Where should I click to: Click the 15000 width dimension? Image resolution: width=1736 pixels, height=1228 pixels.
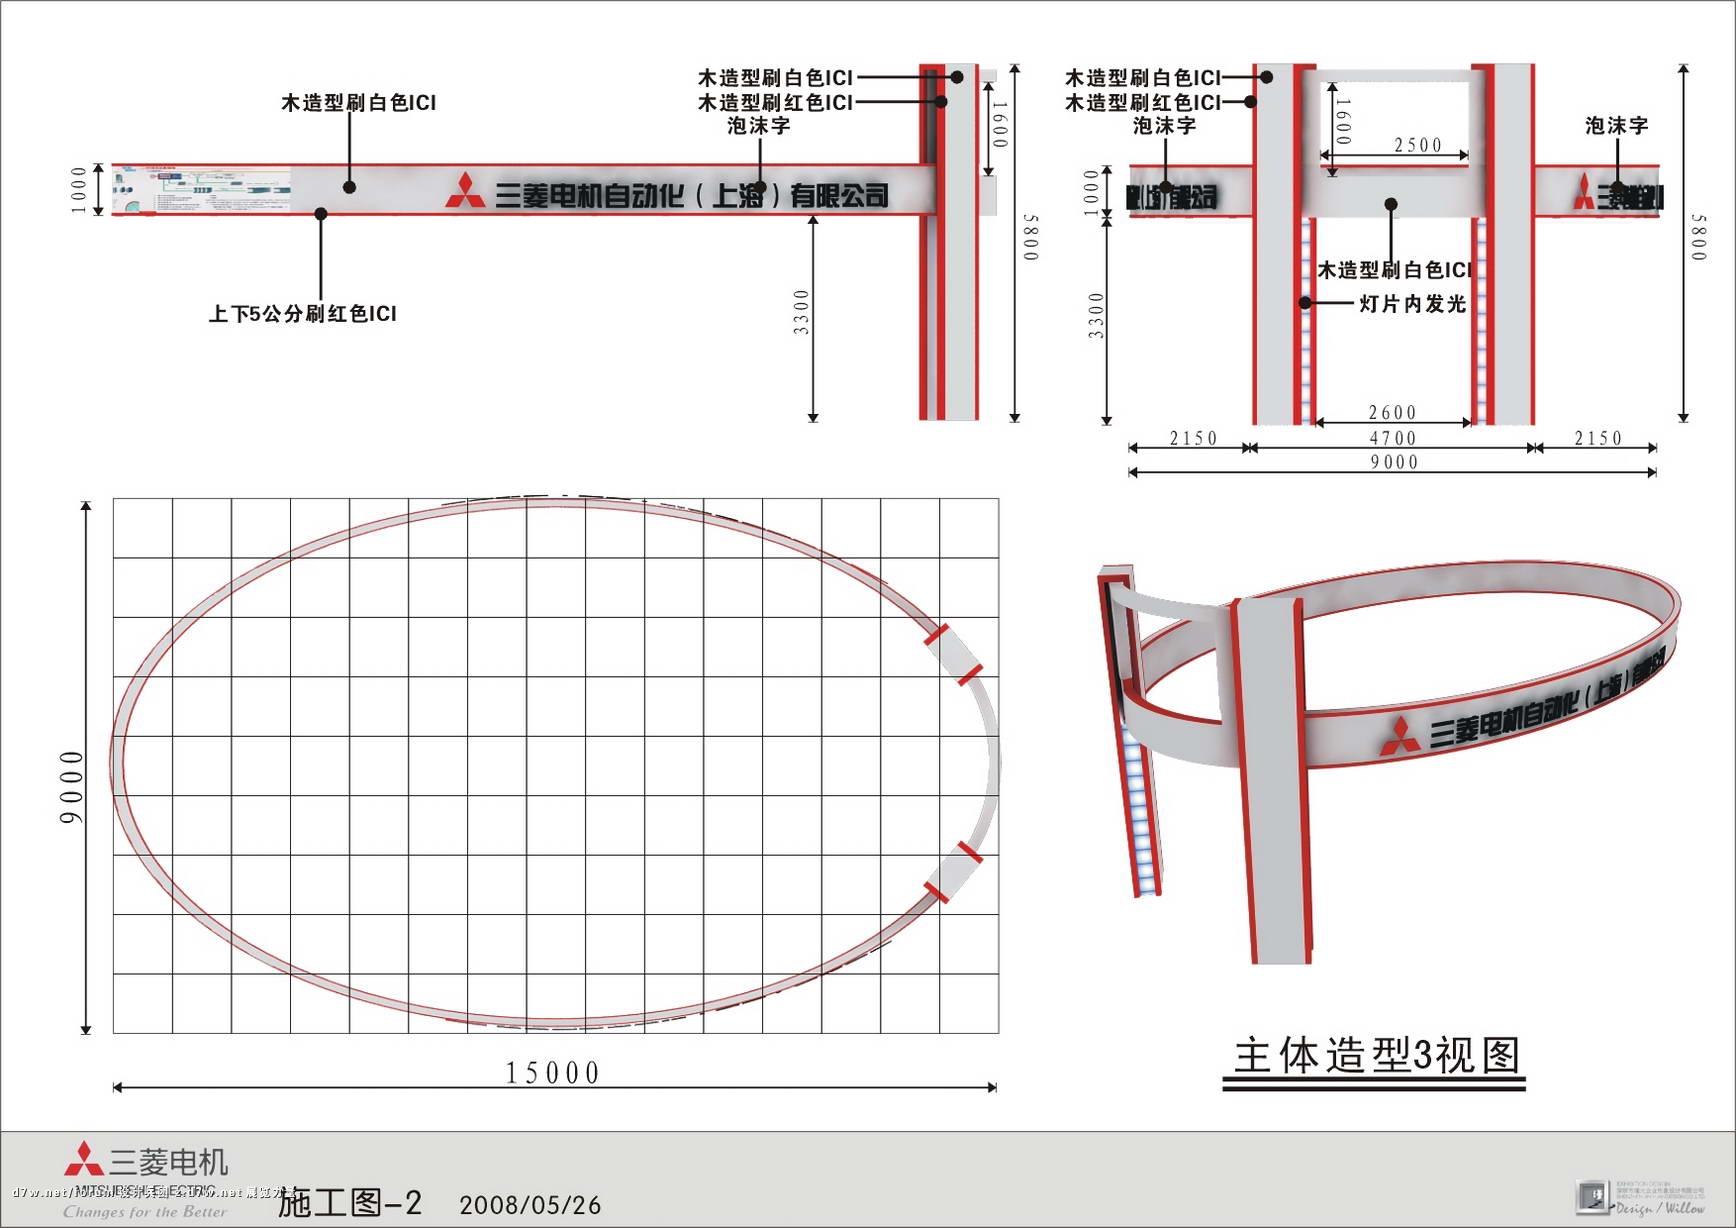click(552, 1073)
